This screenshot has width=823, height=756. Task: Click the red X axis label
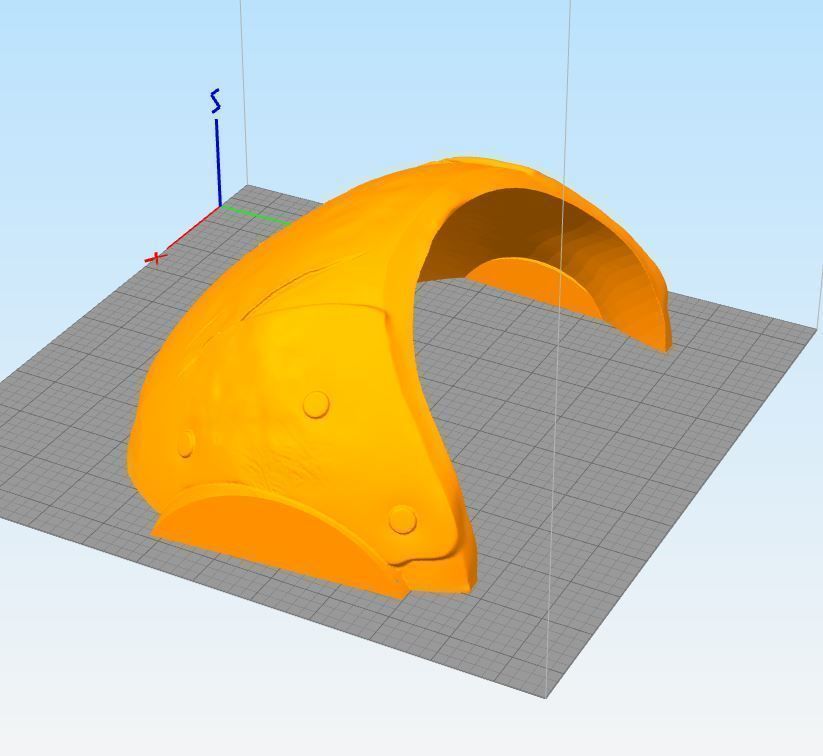[155, 258]
